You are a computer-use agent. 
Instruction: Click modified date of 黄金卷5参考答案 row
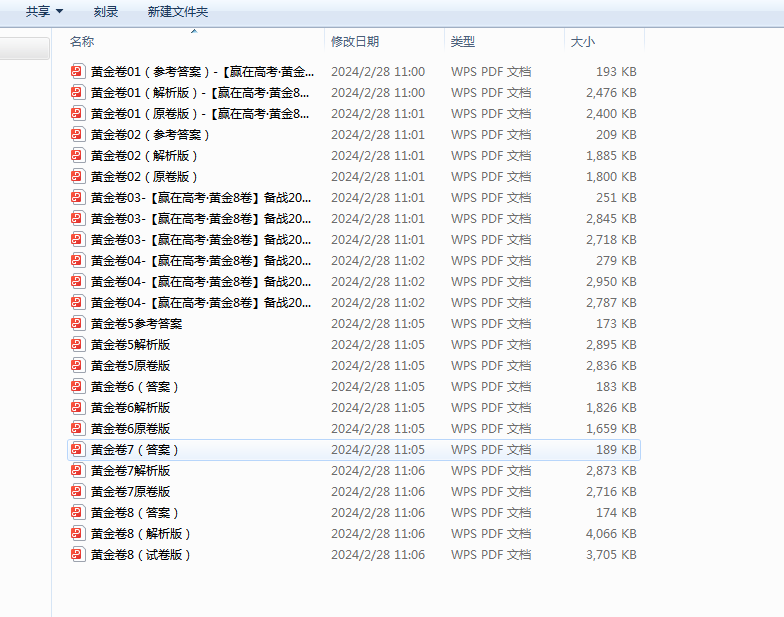click(x=378, y=324)
